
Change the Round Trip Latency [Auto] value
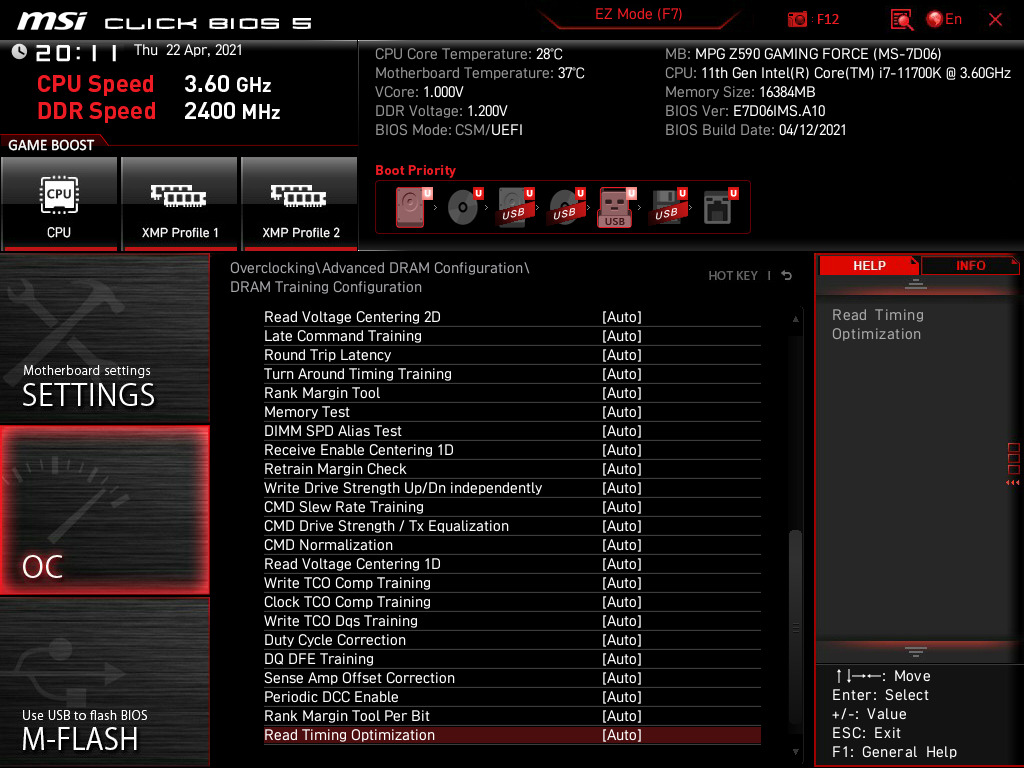pos(622,355)
